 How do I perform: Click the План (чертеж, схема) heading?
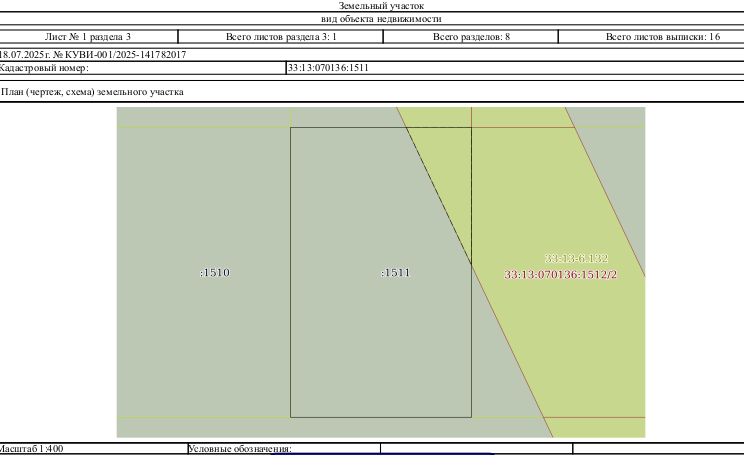pyautogui.click(x=92, y=92)
